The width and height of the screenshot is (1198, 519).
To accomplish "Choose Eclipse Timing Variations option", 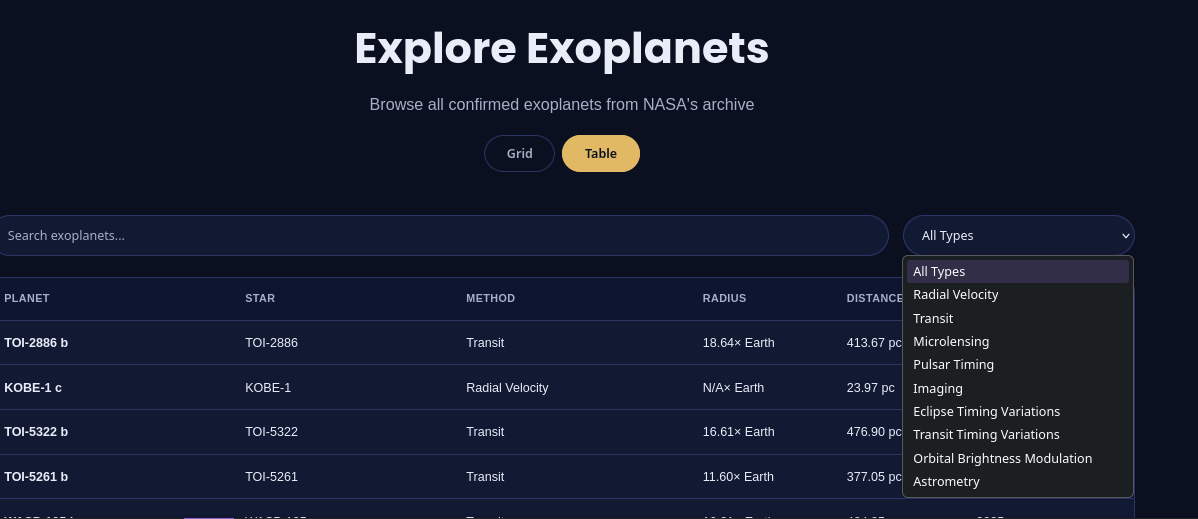I will (x=986, y=412).
